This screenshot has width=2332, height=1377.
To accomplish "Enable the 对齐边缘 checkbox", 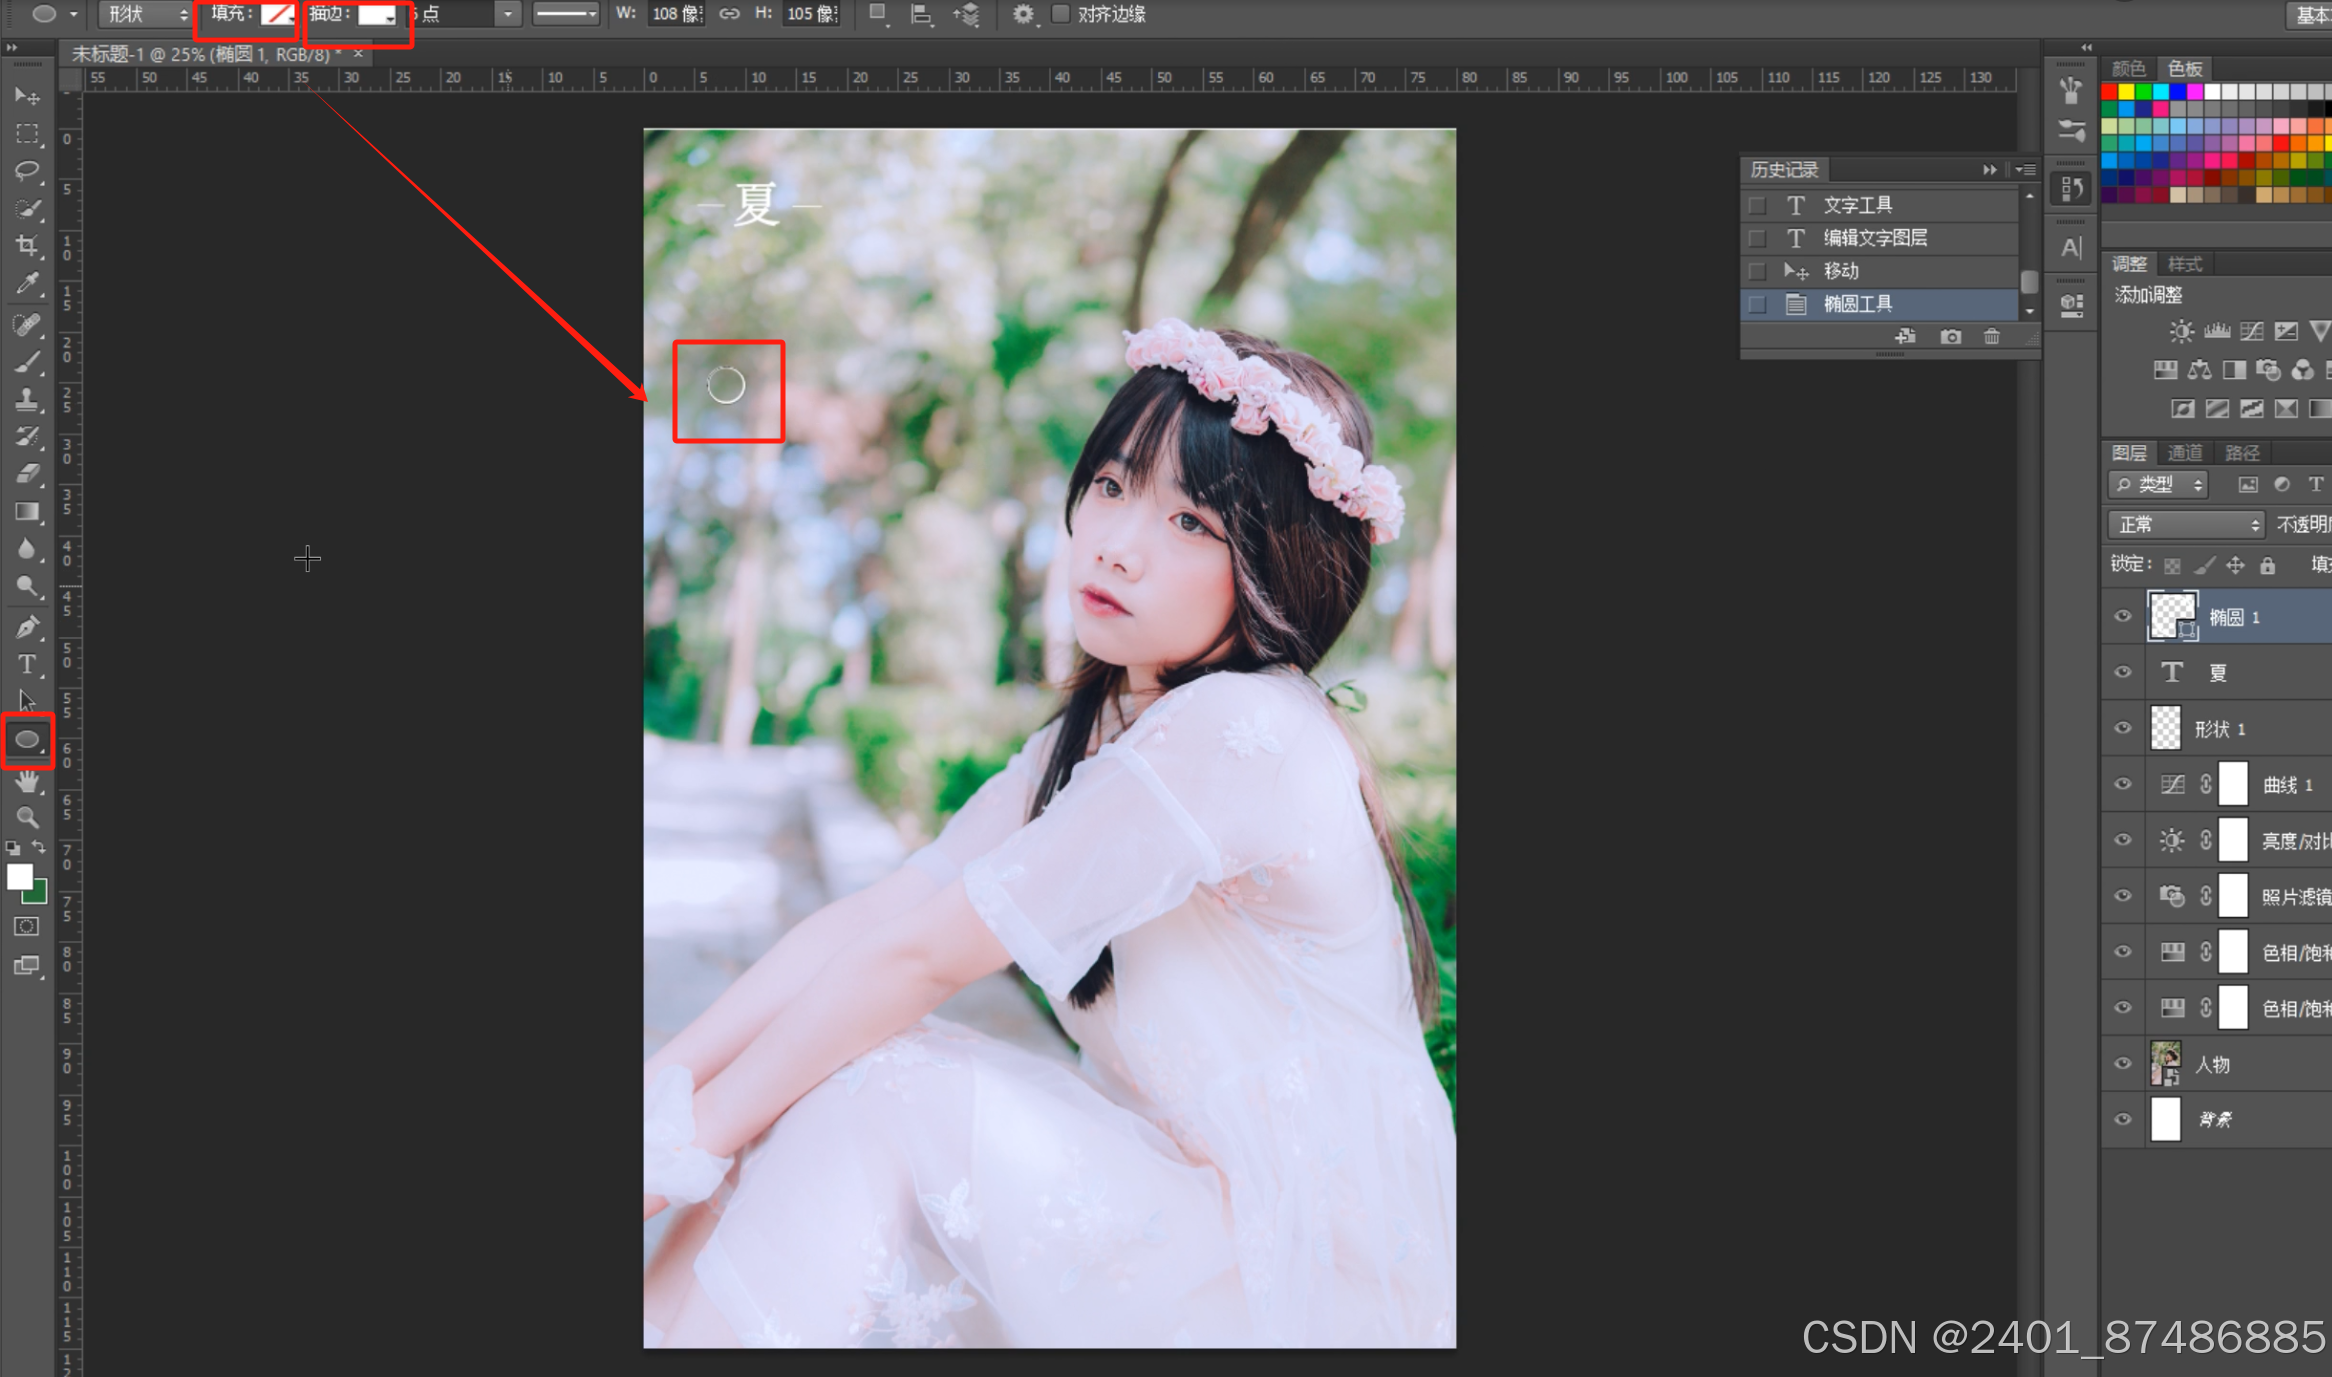I will [x=1061, y=14].
